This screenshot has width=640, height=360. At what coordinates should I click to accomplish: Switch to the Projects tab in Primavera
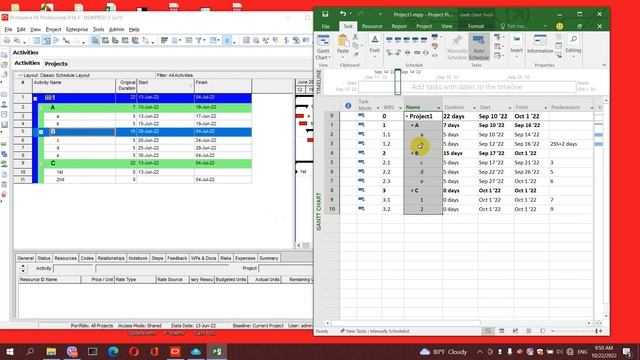pos(56,64)
